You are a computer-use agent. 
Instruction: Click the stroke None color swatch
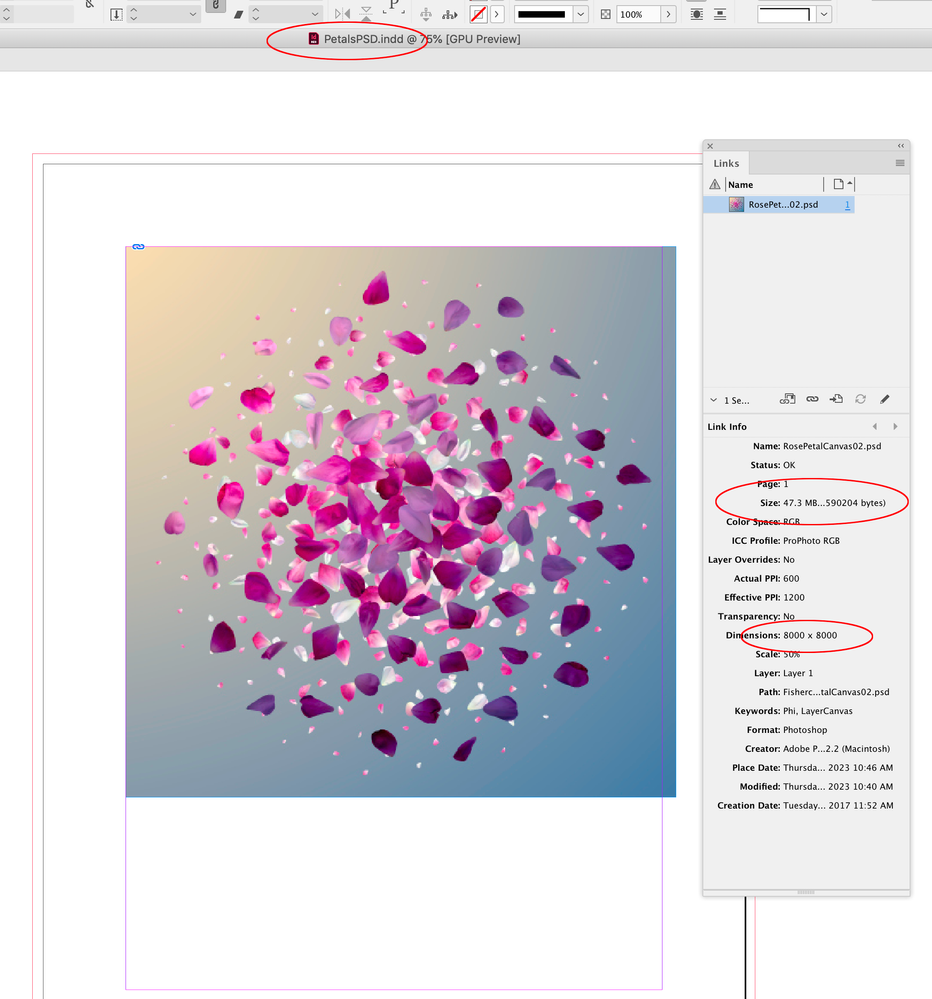point(478,13)
